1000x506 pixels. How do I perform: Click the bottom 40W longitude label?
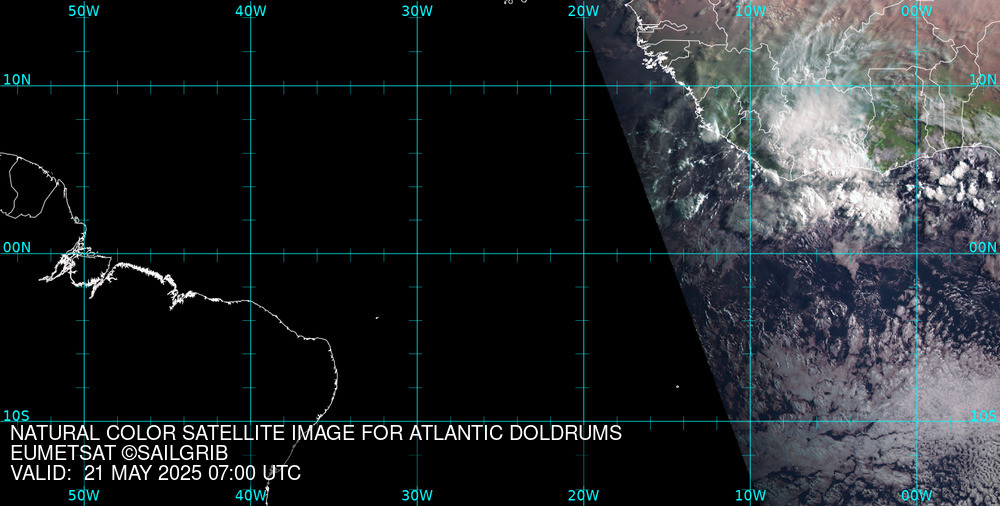(x=251, y=496)
